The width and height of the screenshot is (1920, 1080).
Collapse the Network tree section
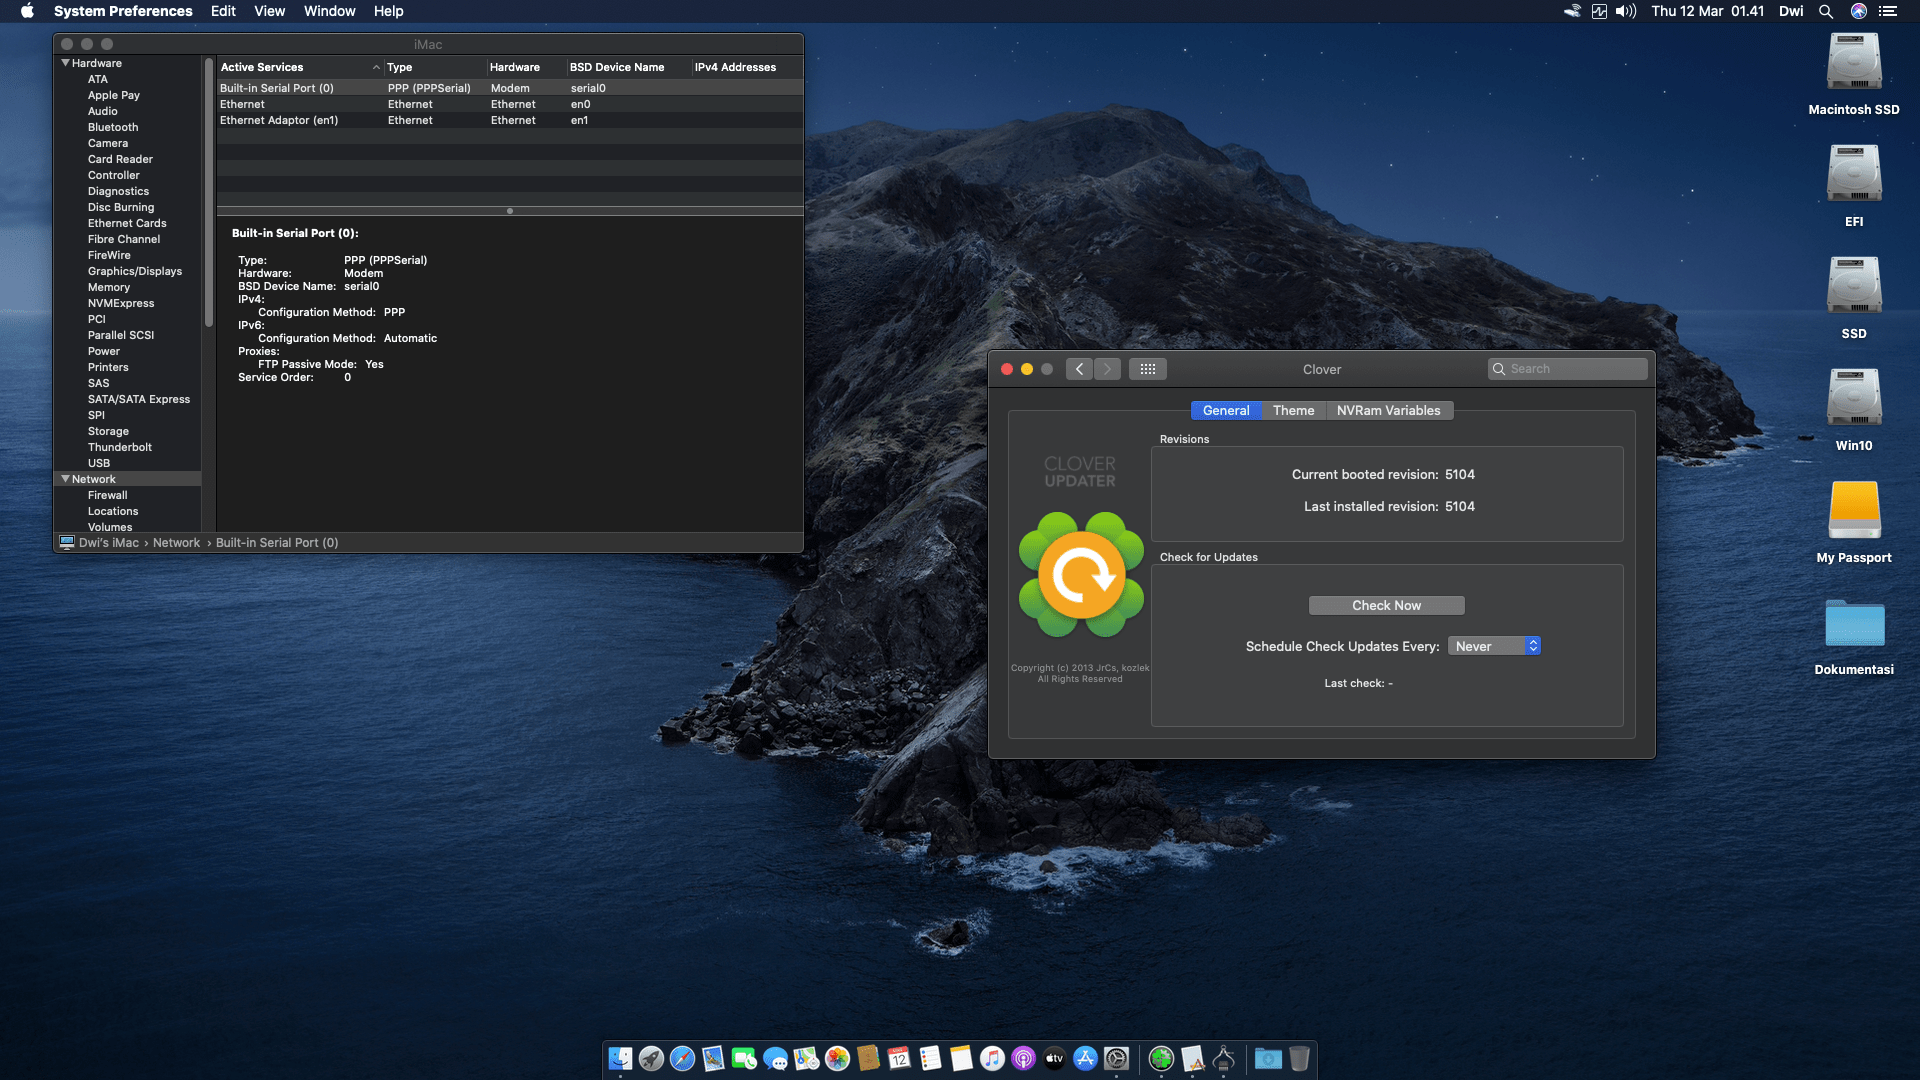pos(66,479)
